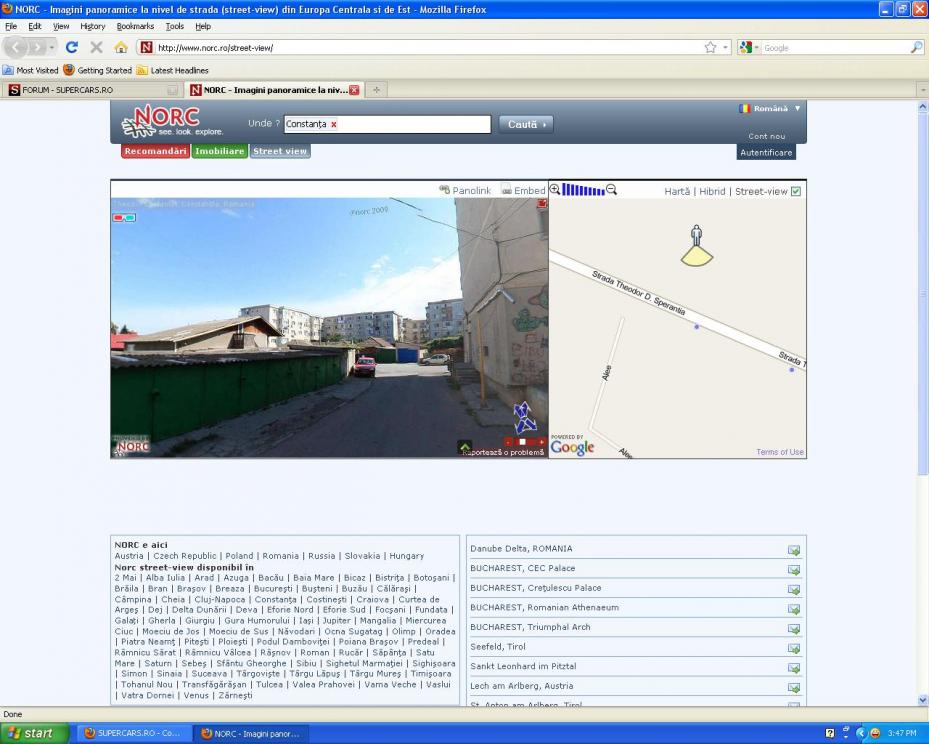The image size is (929, 744).
Task: Bookmark this page with the star icon
Action: 710,47
